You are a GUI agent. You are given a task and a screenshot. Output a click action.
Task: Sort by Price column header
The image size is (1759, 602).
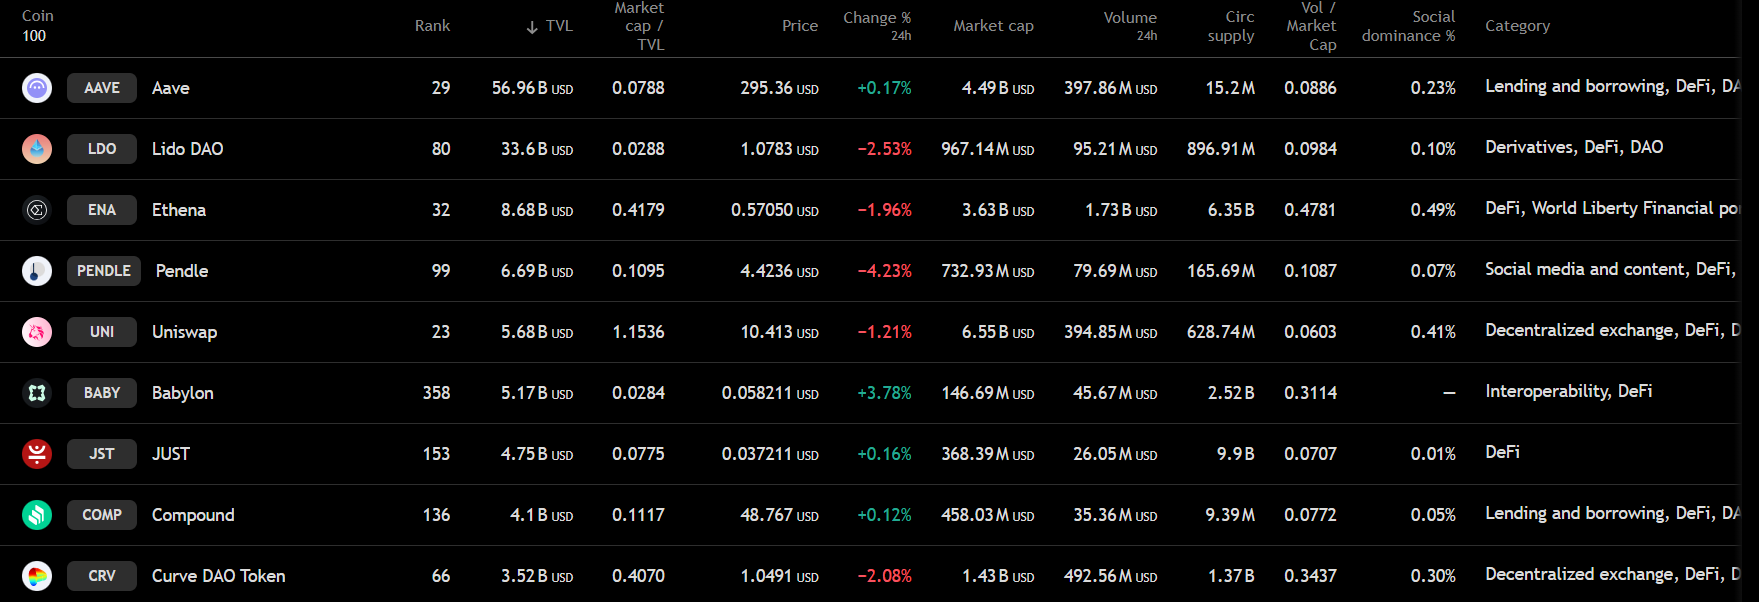[799, 26]
